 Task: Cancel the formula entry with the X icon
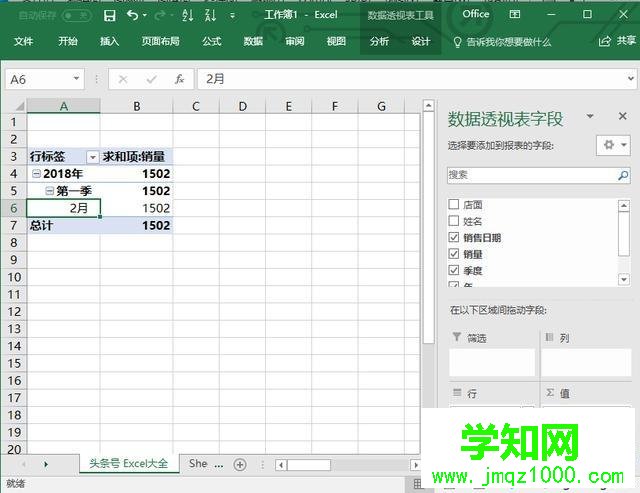click(x=123, y=79)
